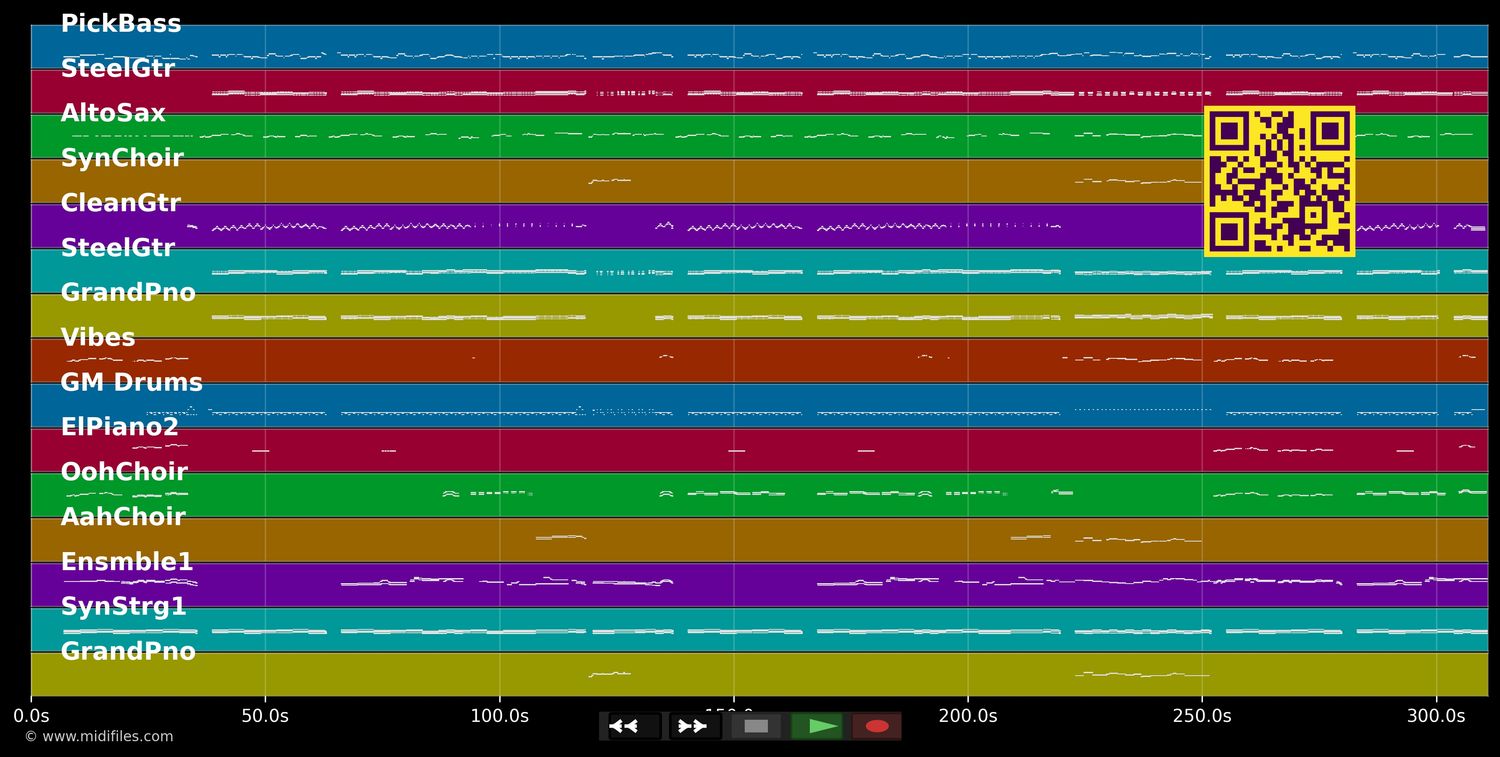Choose the SynStrg1 track label
Image resolution: width=1500 pixels, height=757 pixels.
pyautogui.click(x=123, y=607)
